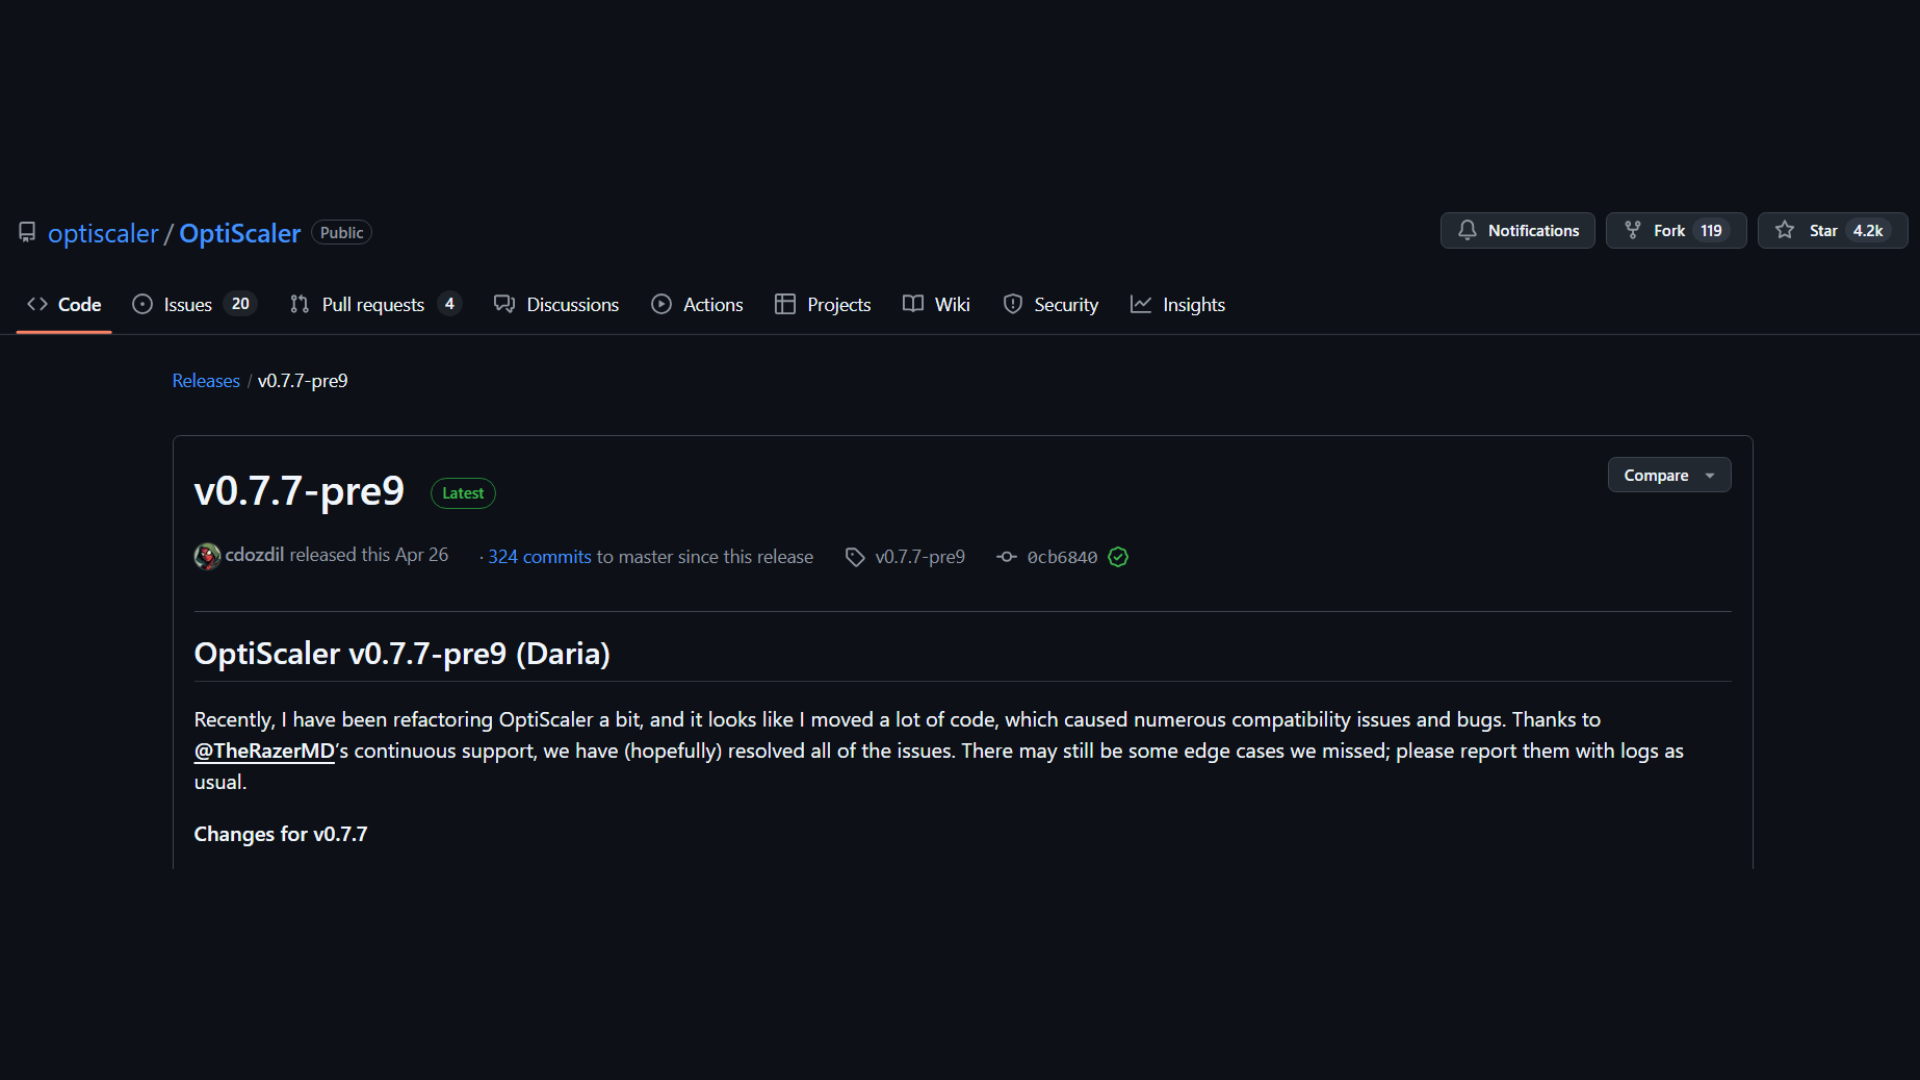The image size is (1920, 1080).
Task: Click the v0.7.7-pre9 breadcrumb text
Action: tap(303, 381)
